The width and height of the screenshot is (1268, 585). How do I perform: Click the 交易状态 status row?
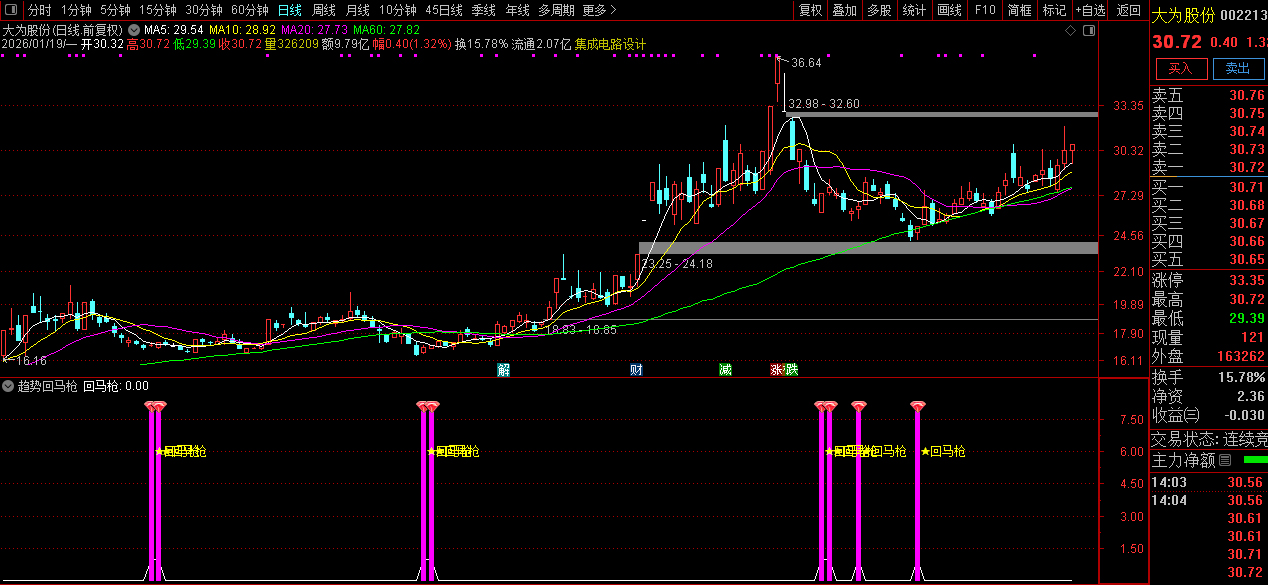point(1209,438)
